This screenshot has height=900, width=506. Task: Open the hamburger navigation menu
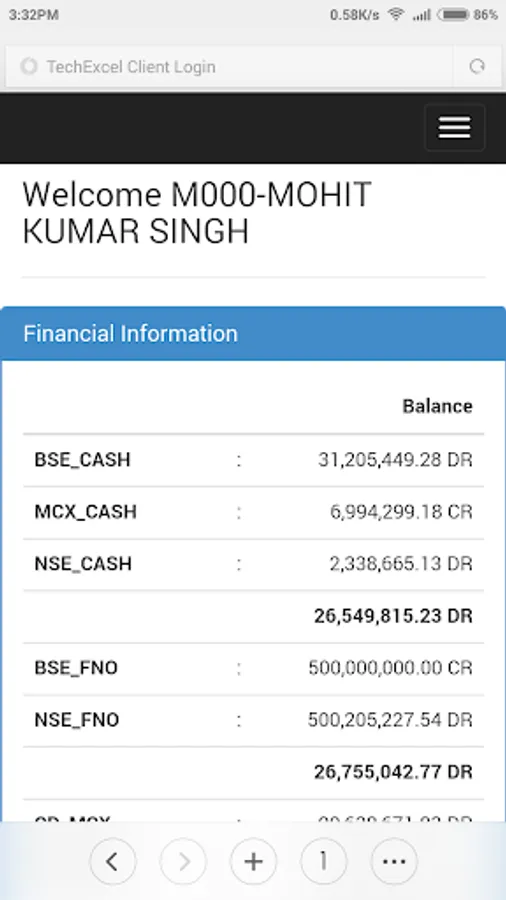tap(455, 127)
